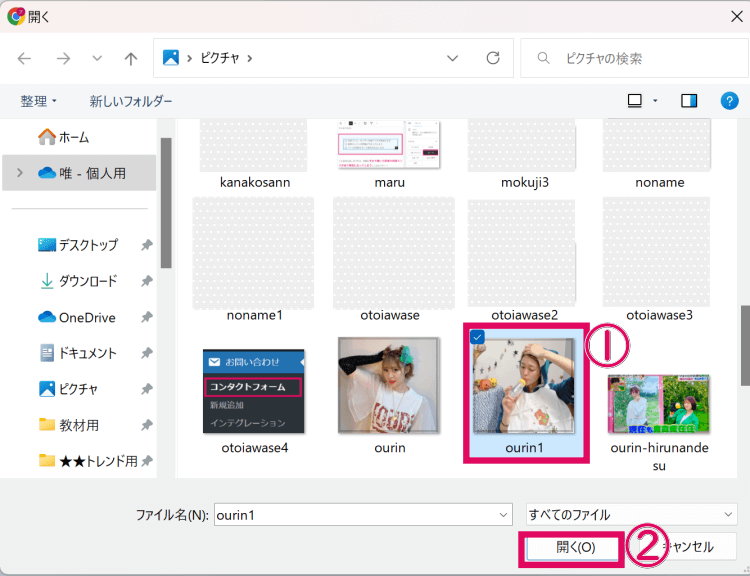The height and width of the screenshot is (576, 750).
Task: Open the 整理 menu
Action: coord(39,101)
